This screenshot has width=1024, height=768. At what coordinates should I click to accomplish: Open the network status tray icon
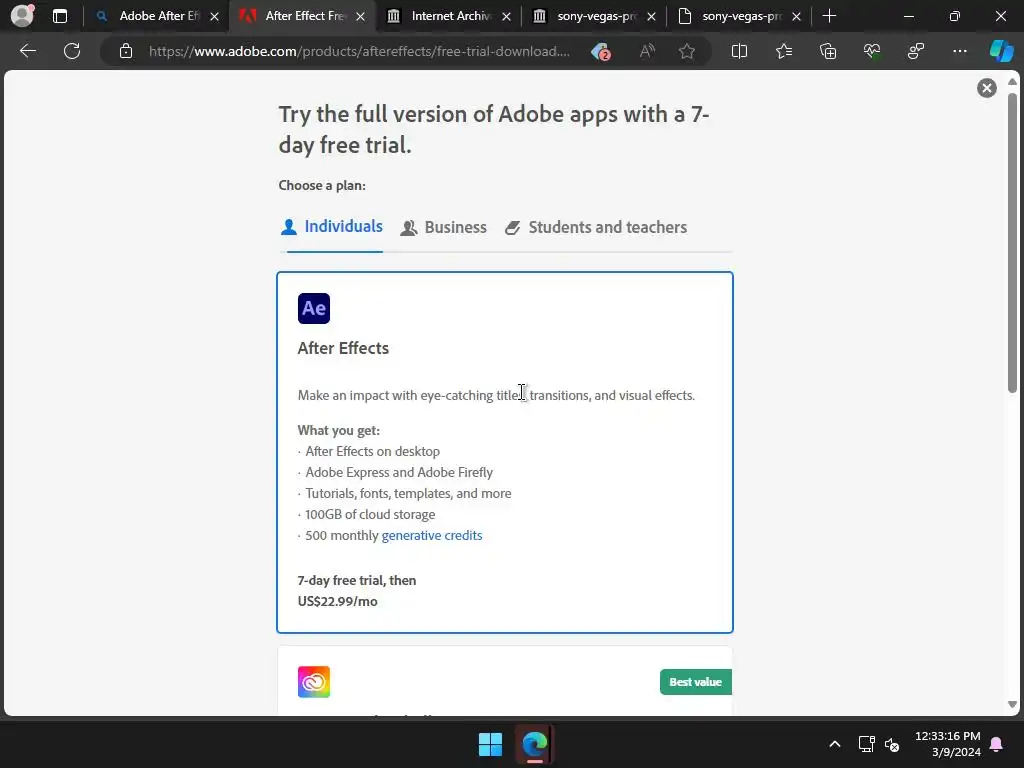point(866,744)
